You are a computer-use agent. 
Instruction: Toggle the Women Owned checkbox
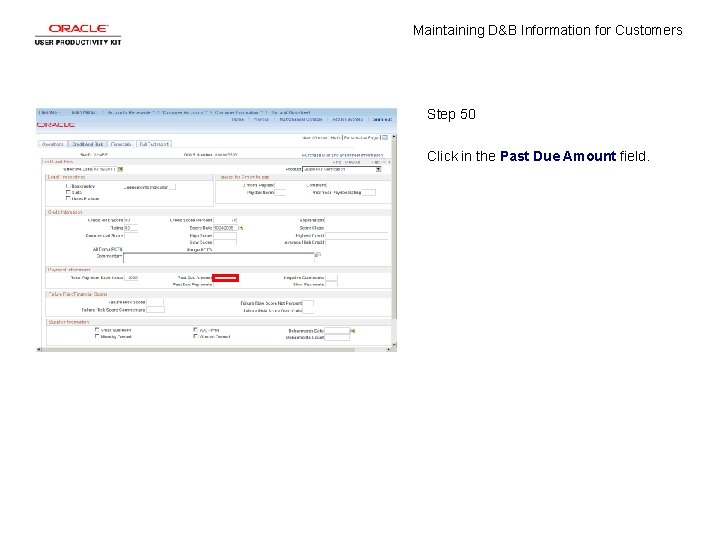196,336
